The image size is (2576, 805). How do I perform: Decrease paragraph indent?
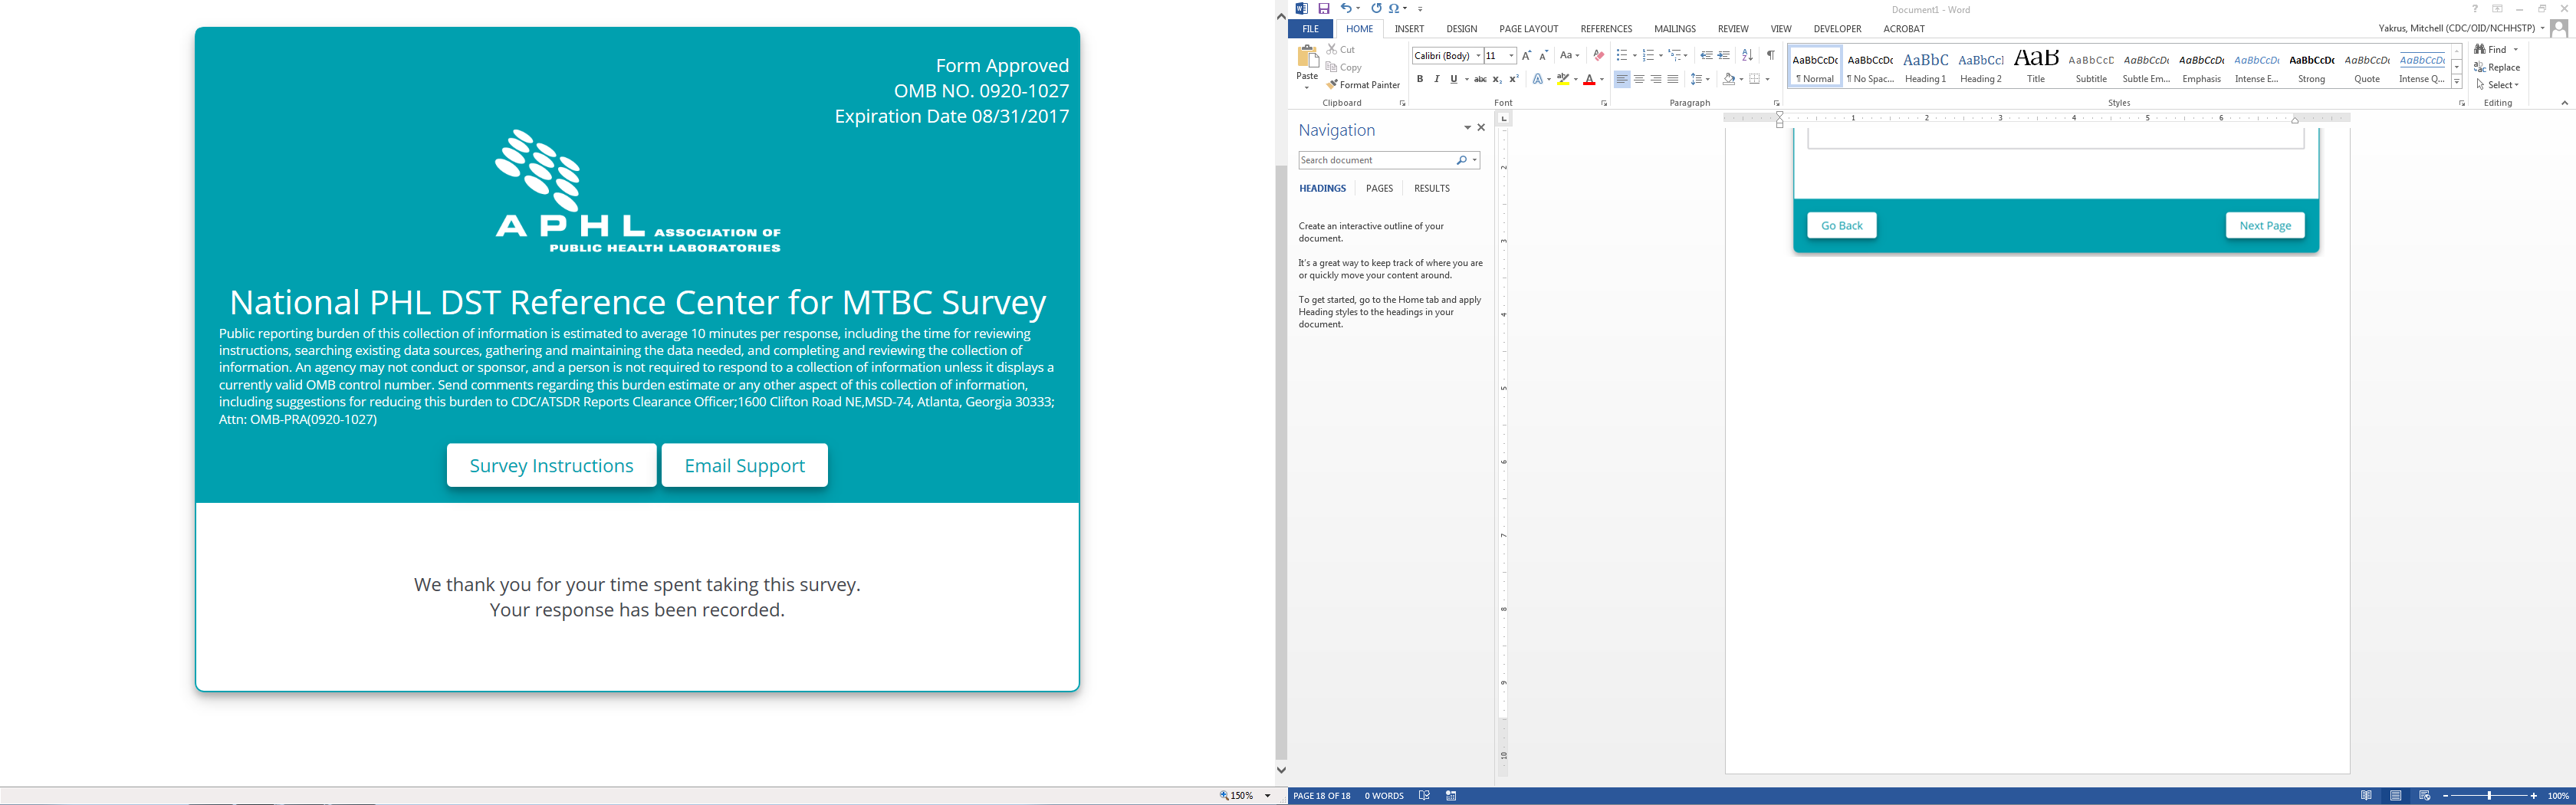coord(1707,56)
